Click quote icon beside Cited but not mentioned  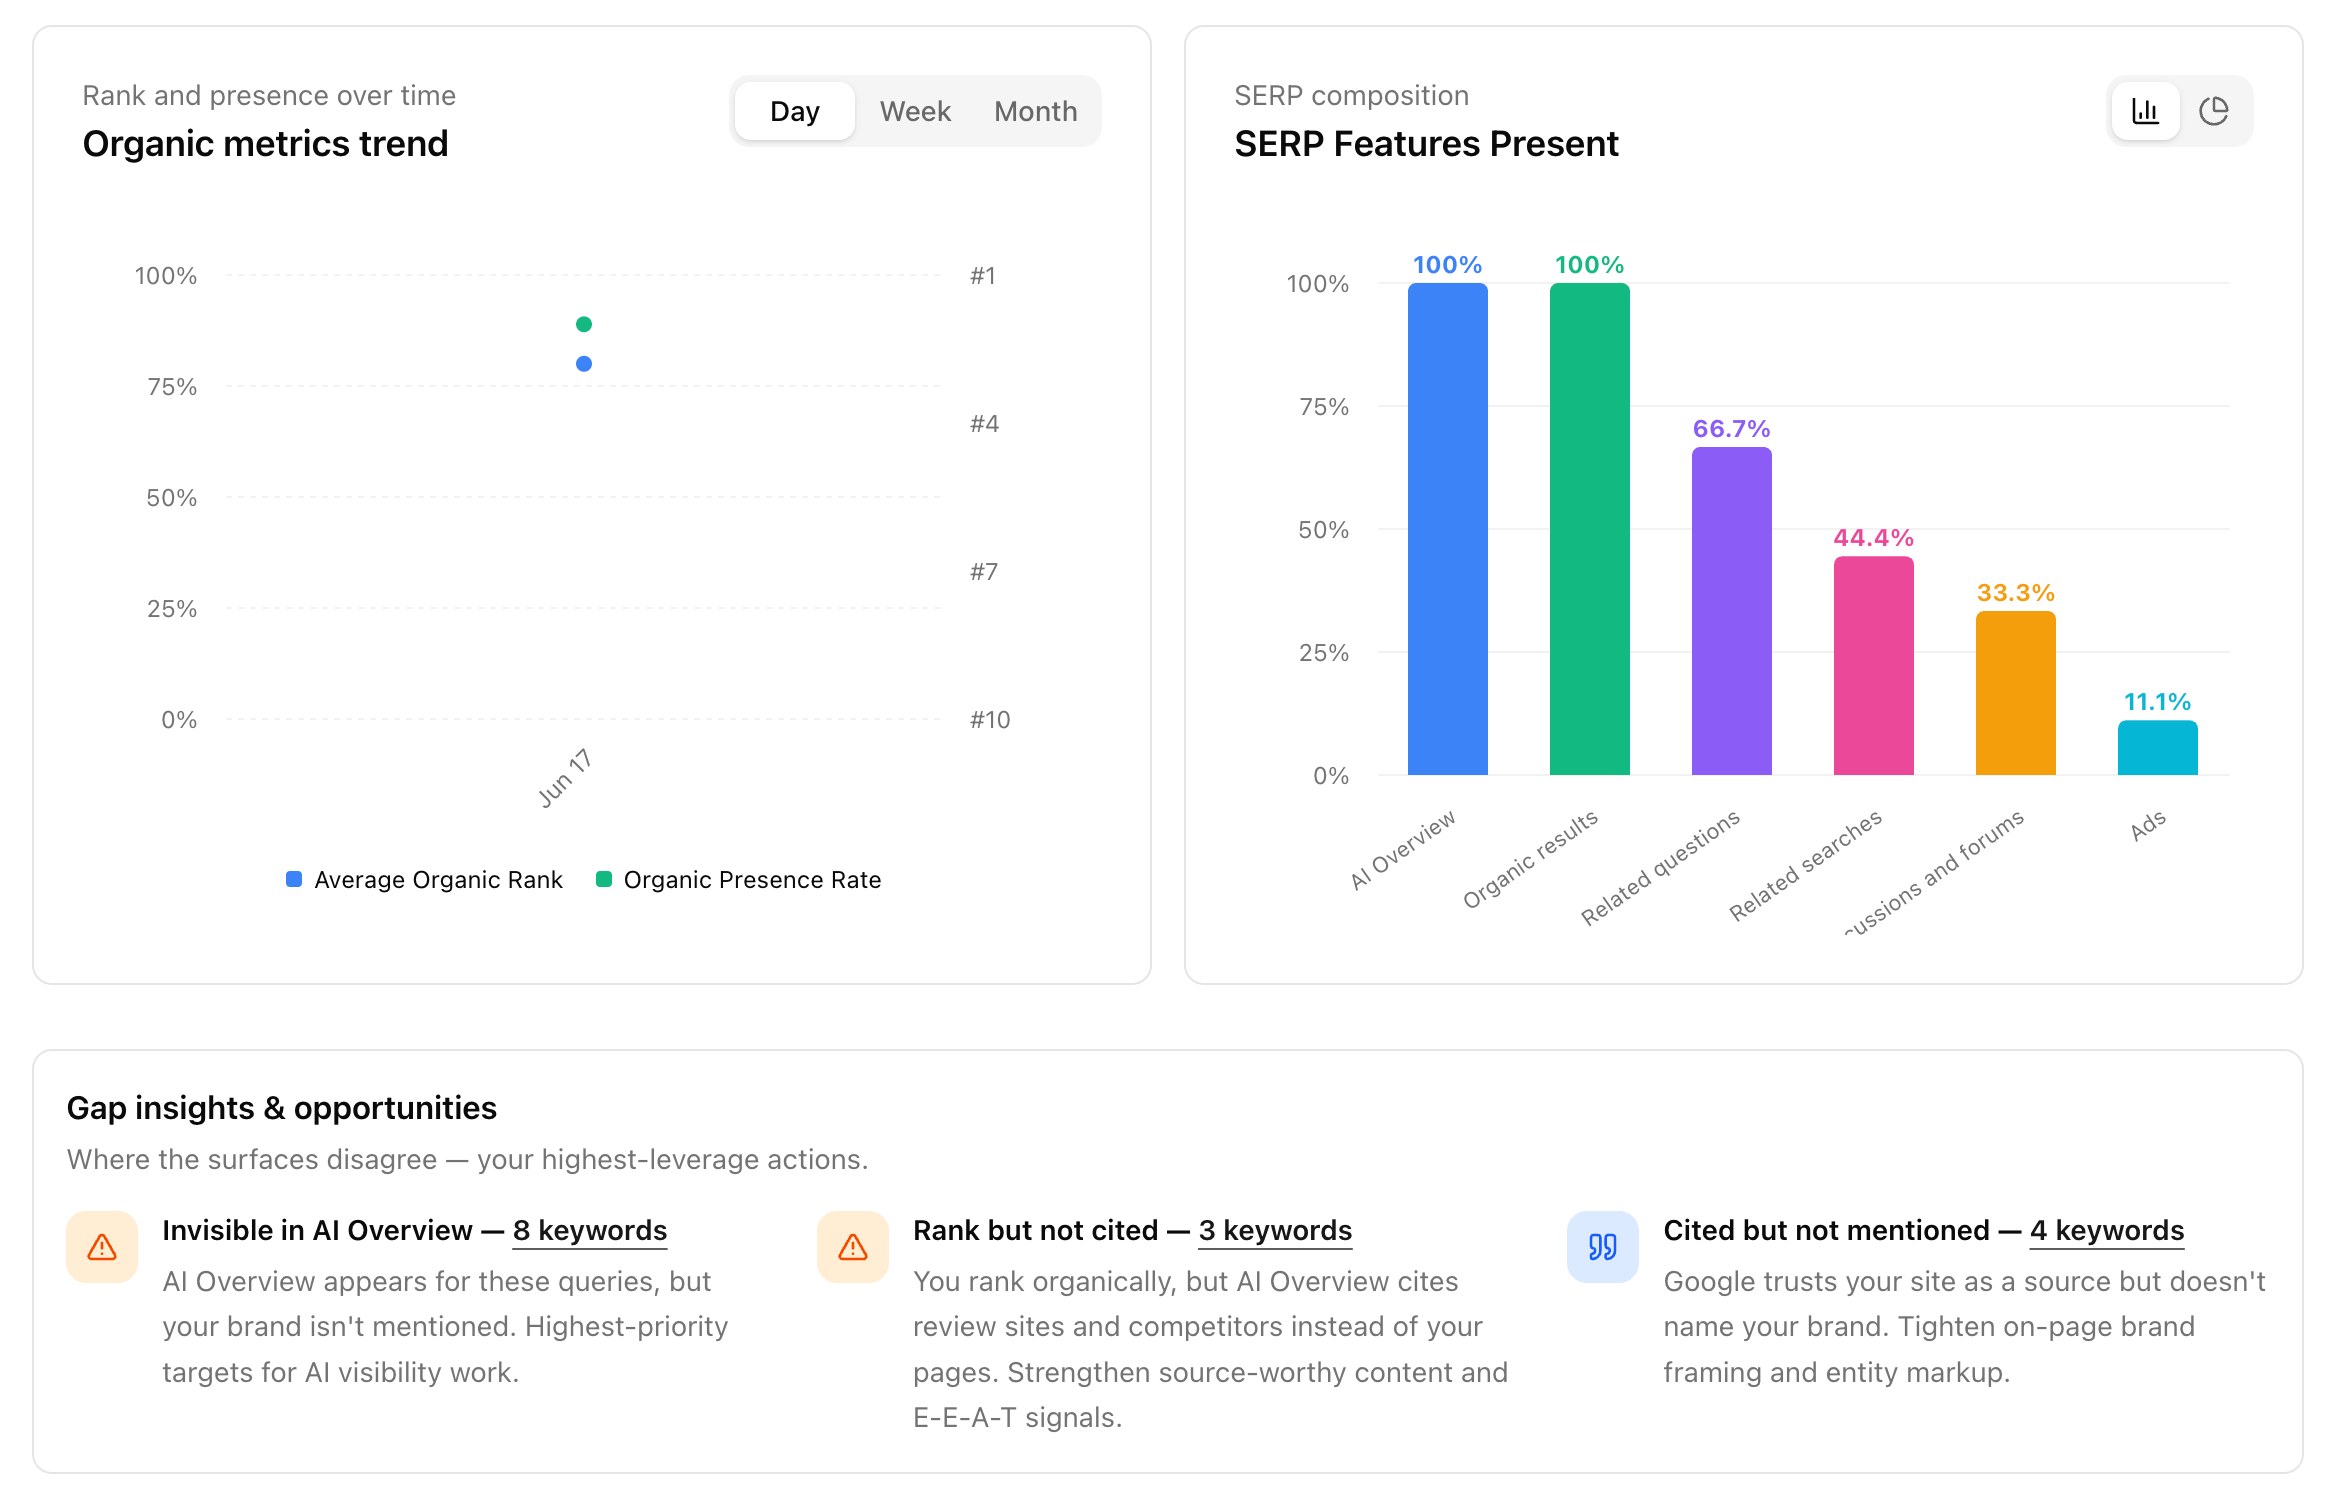click(x=1603, y=1247)
